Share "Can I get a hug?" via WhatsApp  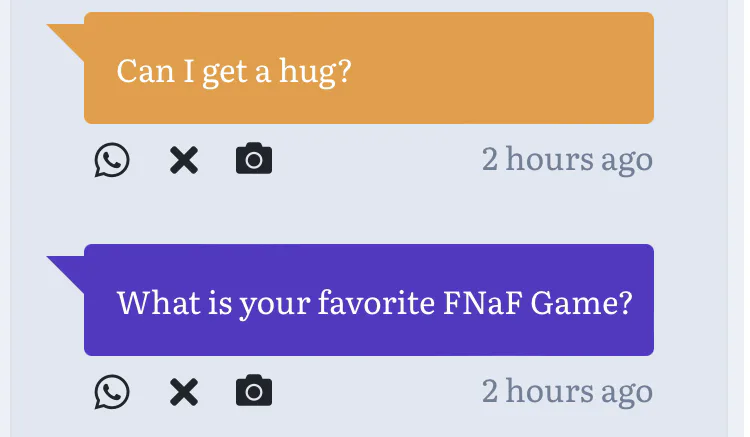click(112, 160)
